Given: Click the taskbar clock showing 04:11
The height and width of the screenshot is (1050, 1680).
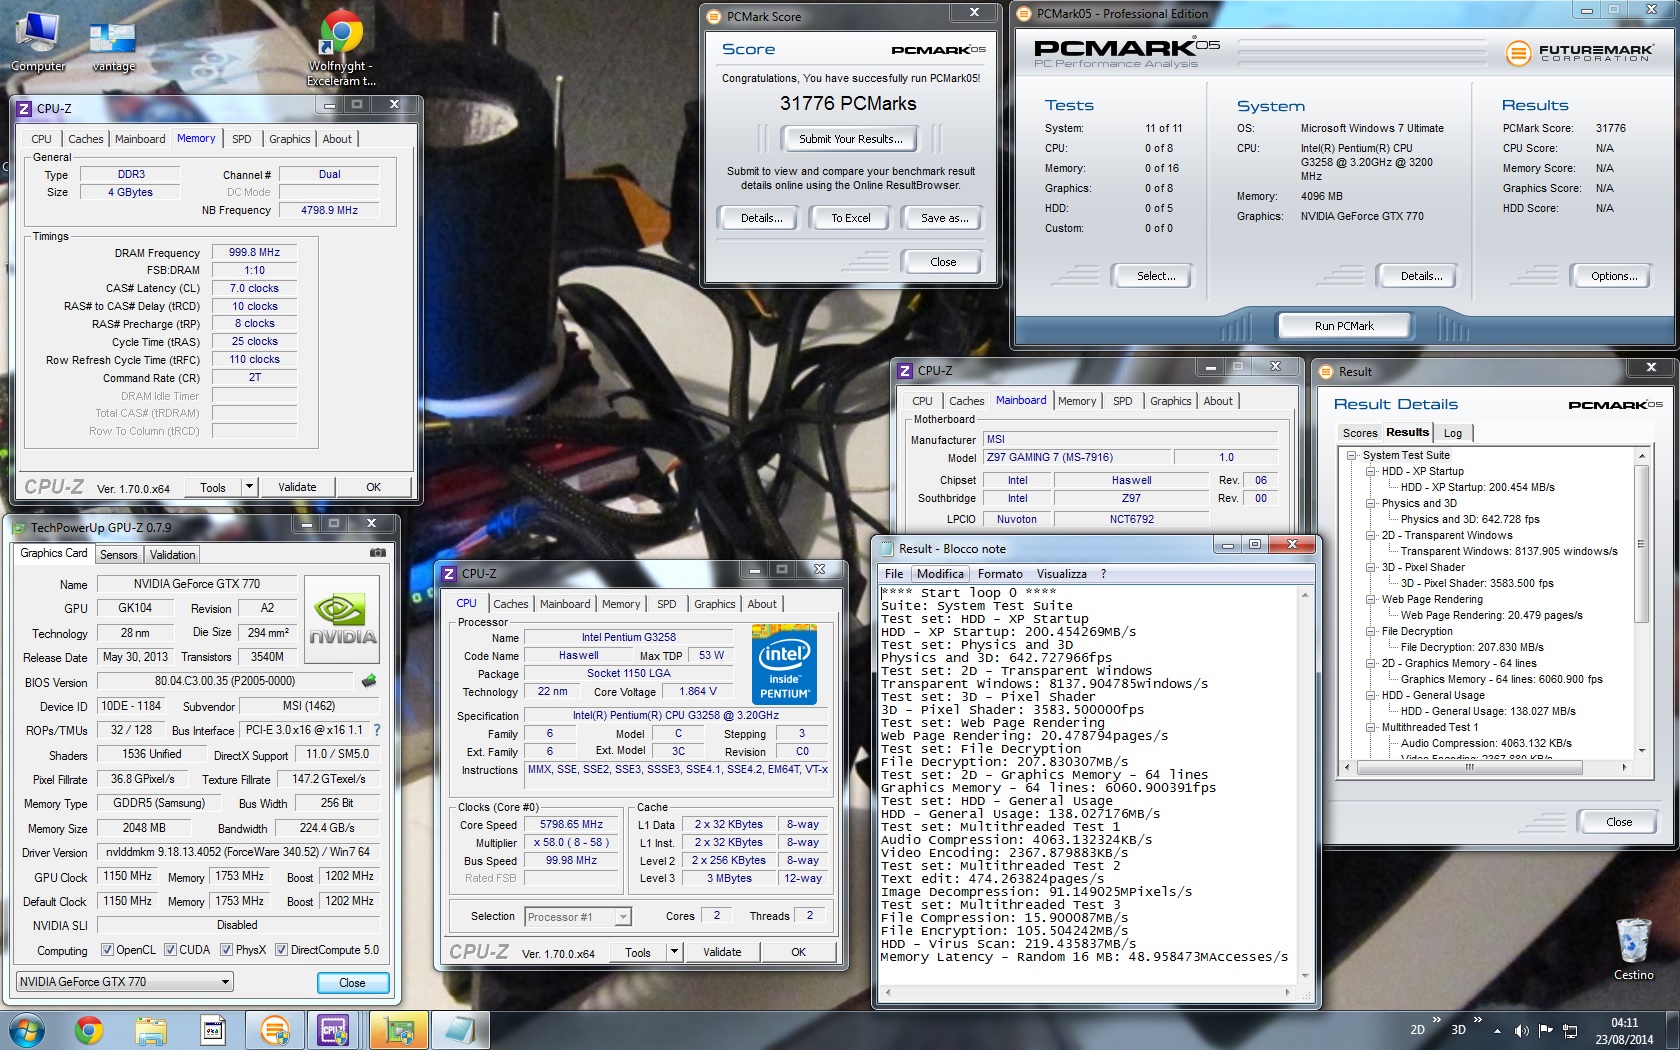Looking at the screenshot, I should (x=1624, y=1031).
